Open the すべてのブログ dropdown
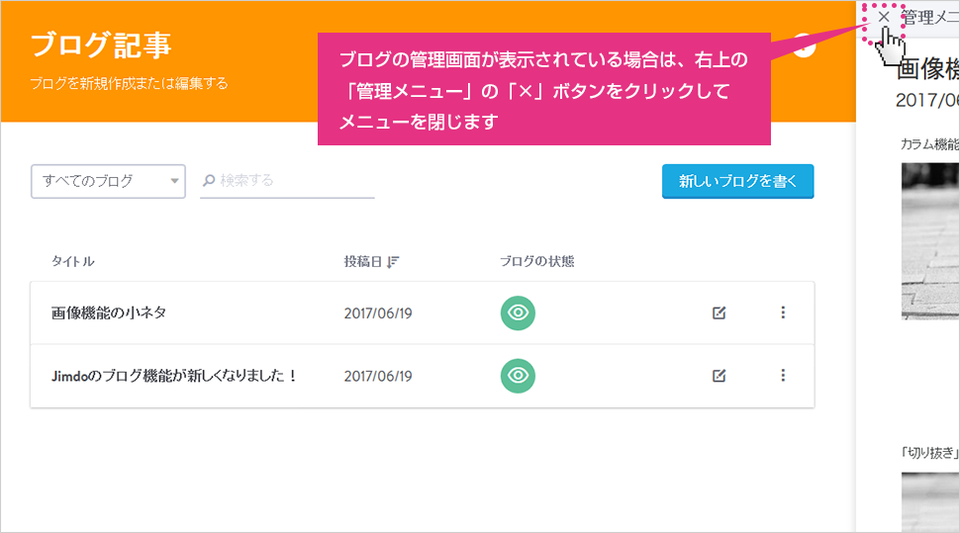The image size is (960, 533). point(108,181)
